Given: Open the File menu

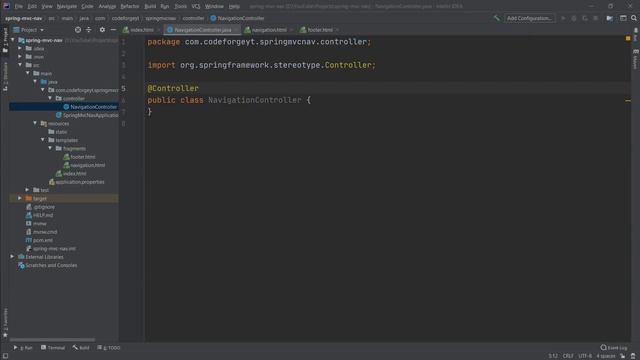Looking at the screenshot, I should (x=19, y=6).
